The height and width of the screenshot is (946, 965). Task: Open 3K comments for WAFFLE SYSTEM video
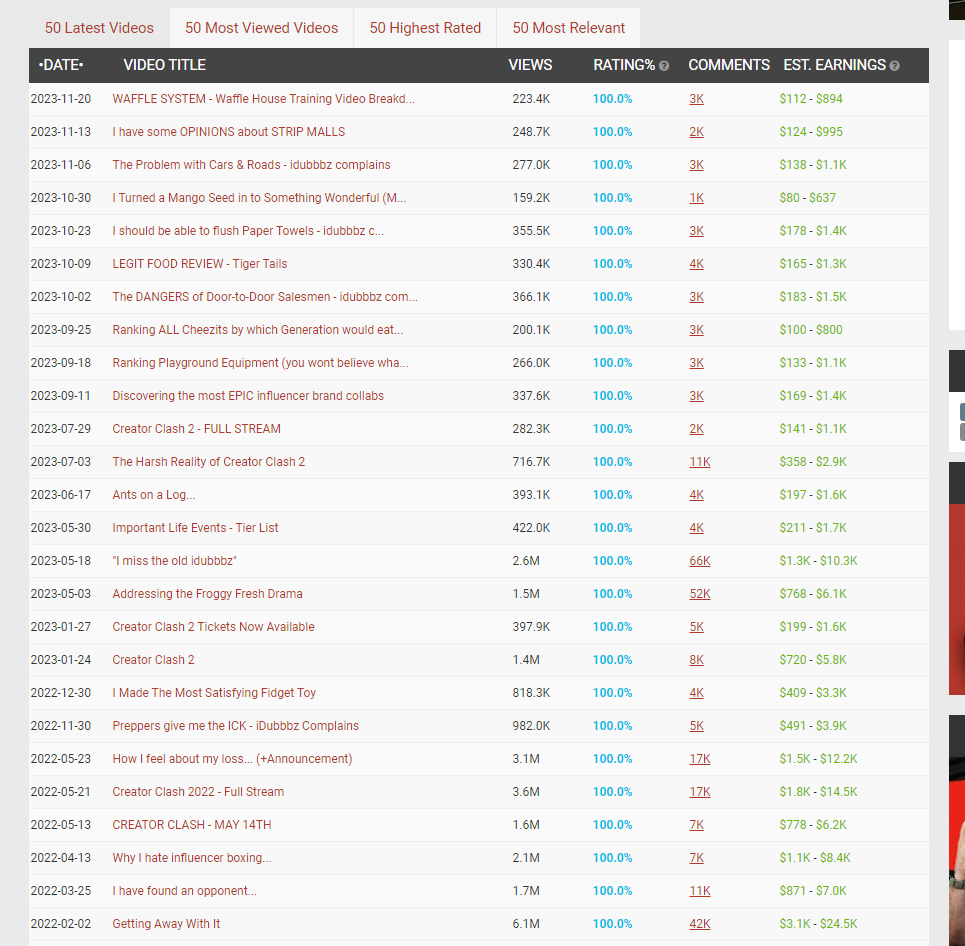click(696, 99)
